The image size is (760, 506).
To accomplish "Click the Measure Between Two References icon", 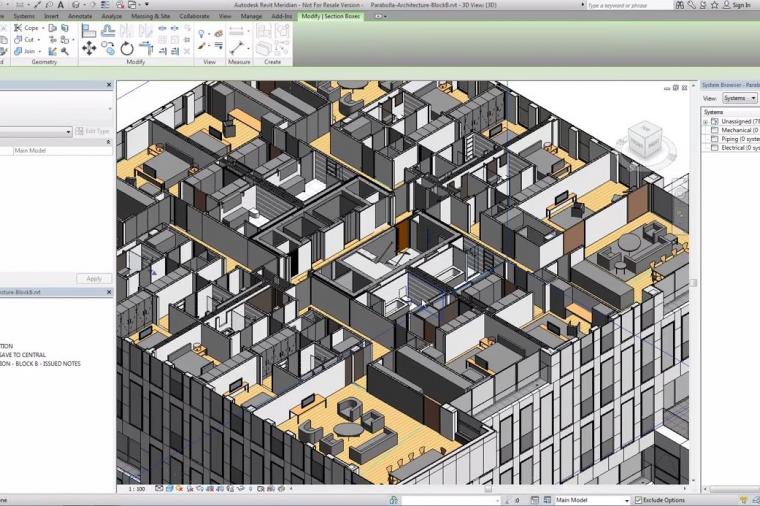I will (x=237, y=30).
